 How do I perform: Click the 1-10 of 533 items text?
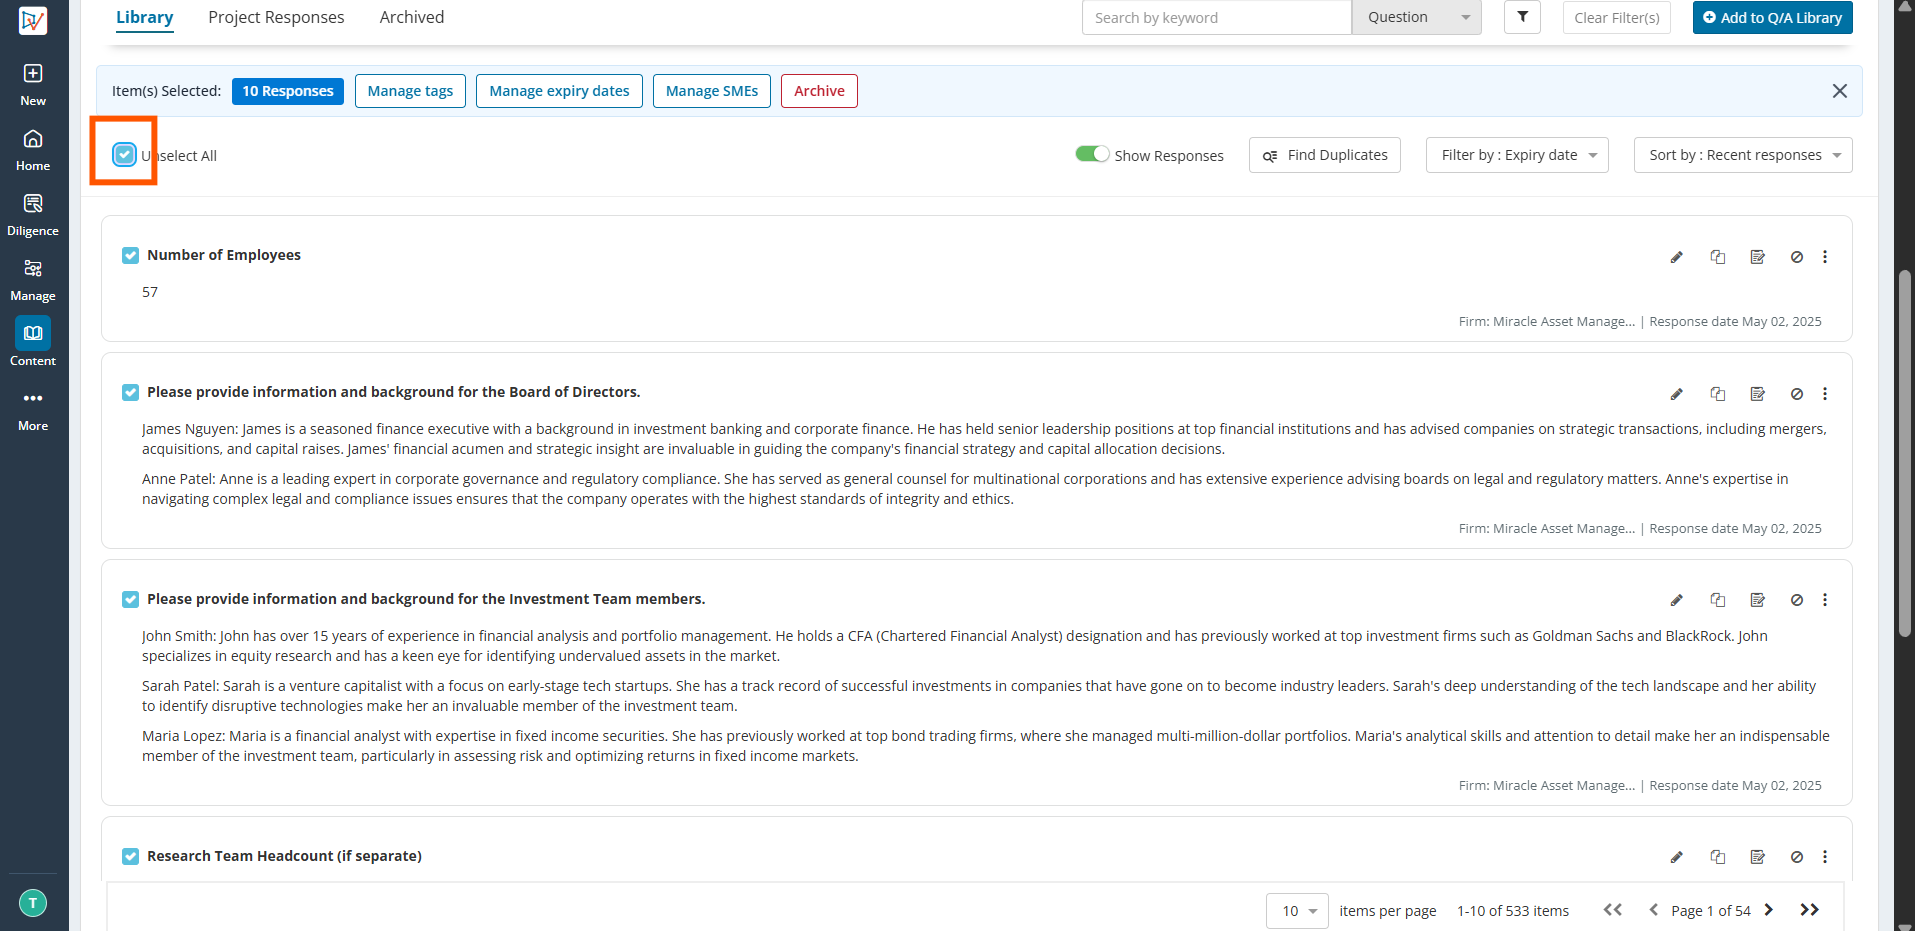[x=1513, y=911]
